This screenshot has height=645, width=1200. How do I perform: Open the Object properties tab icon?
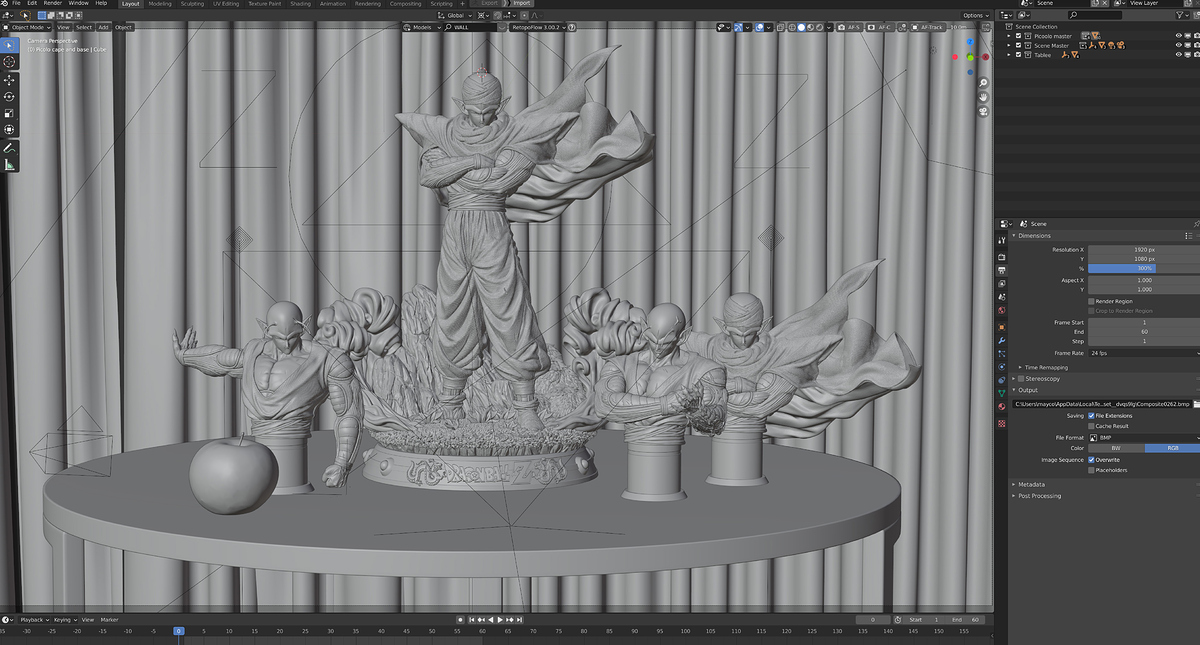click(1002, 326)
